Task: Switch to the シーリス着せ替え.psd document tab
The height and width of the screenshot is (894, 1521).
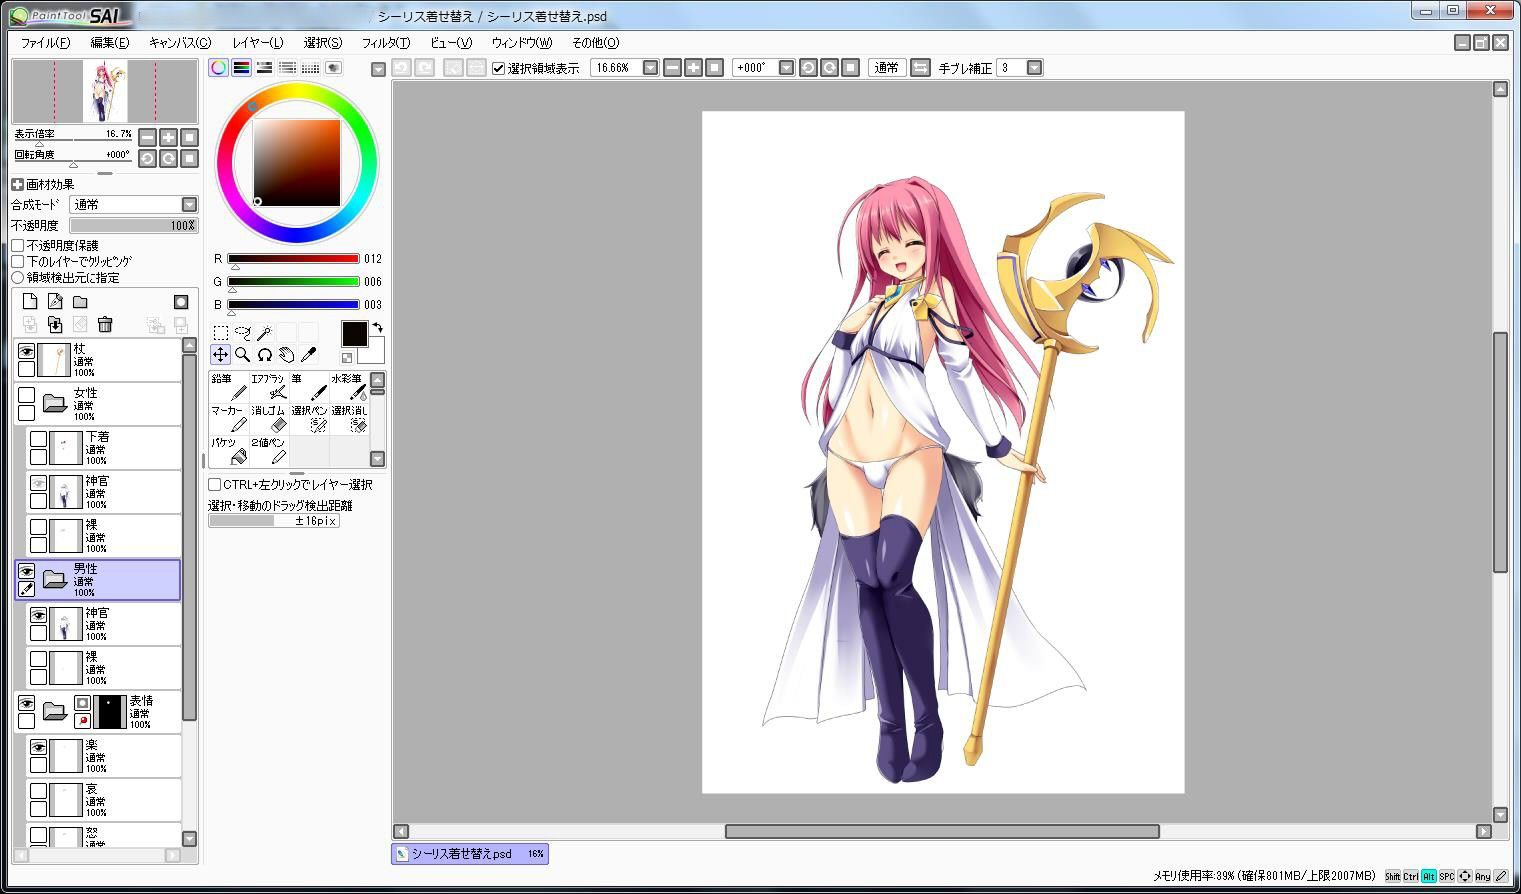Action: click(x=469, y=854)
